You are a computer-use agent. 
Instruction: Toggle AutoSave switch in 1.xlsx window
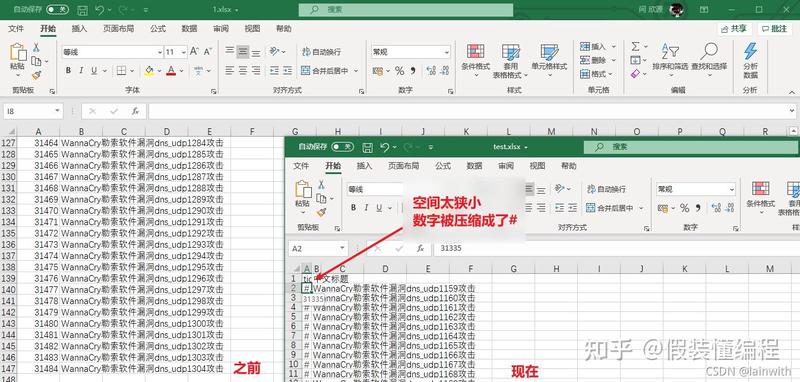tap(57, 10)
